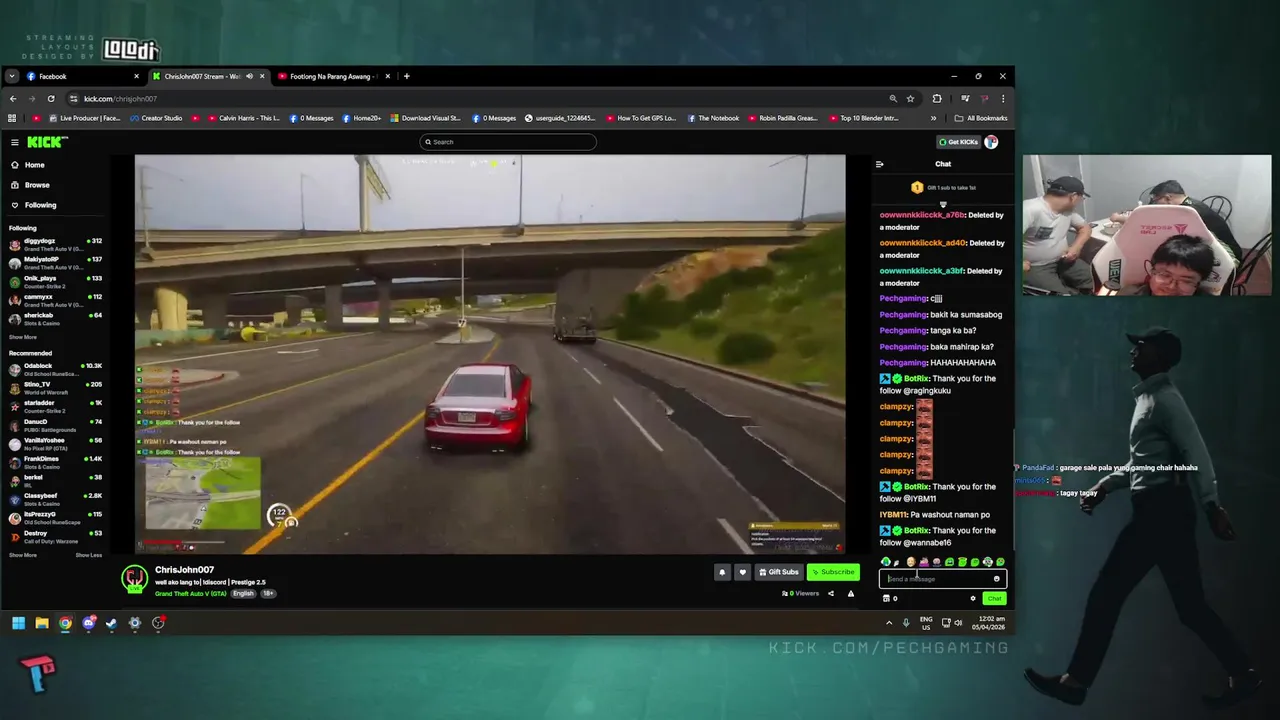The width and height of the screenshot is (1280, 720).
Task: Show hidden system tray icons
Action: click(889, 623)
